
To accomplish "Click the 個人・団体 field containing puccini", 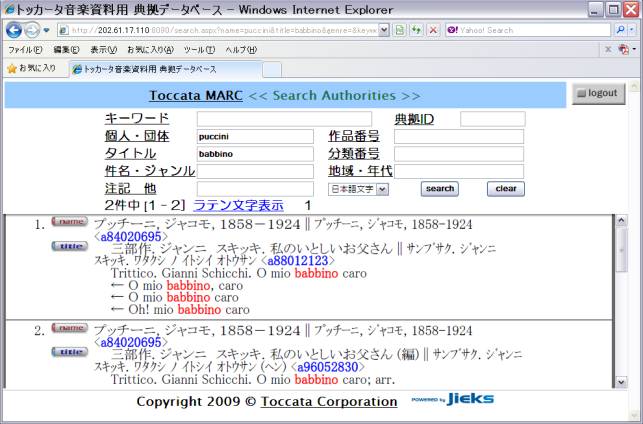I will [x=255, y=137].
